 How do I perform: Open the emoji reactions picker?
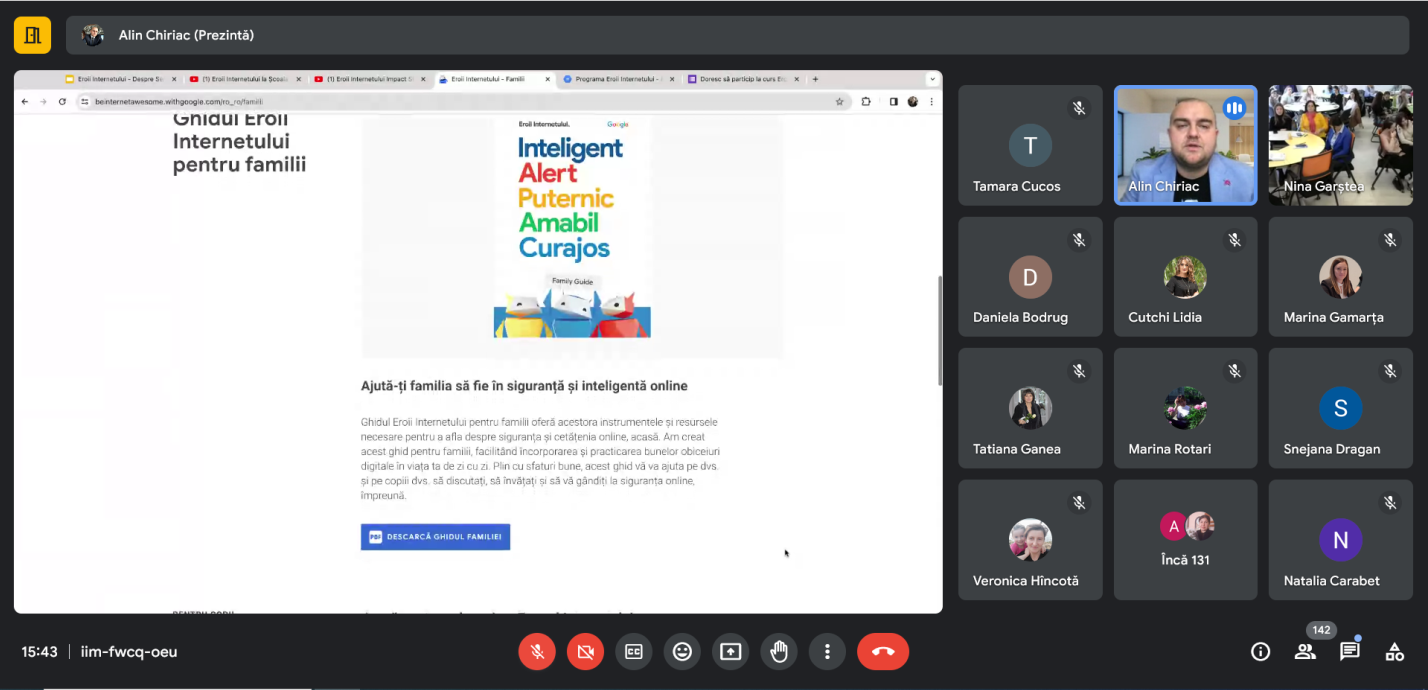point(682,652)
